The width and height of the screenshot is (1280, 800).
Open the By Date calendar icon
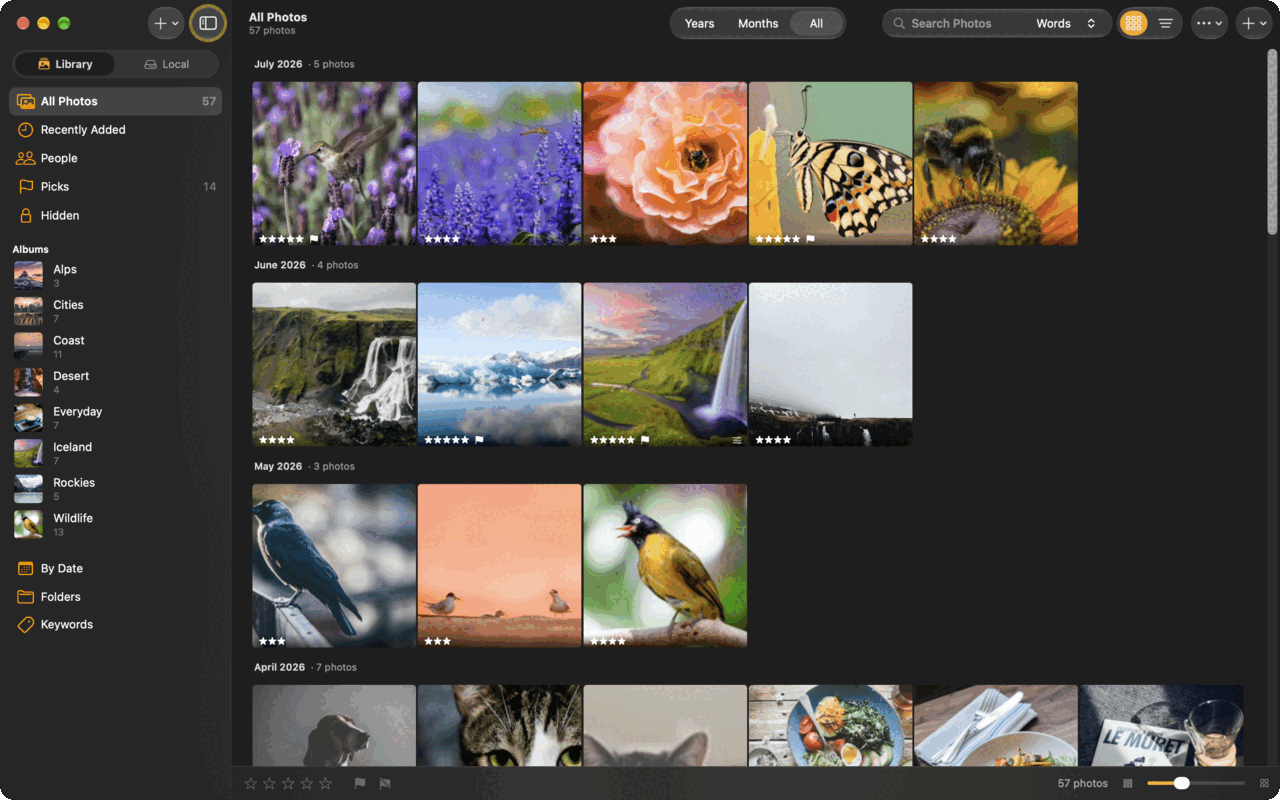26,568
